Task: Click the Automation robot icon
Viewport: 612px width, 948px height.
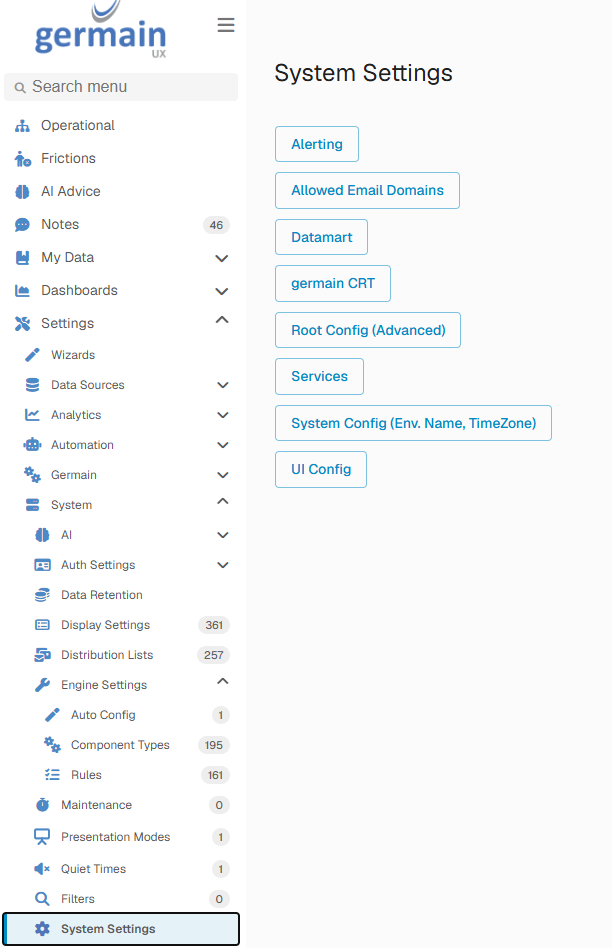Action: pyautogui.click(x=33, y=445)
